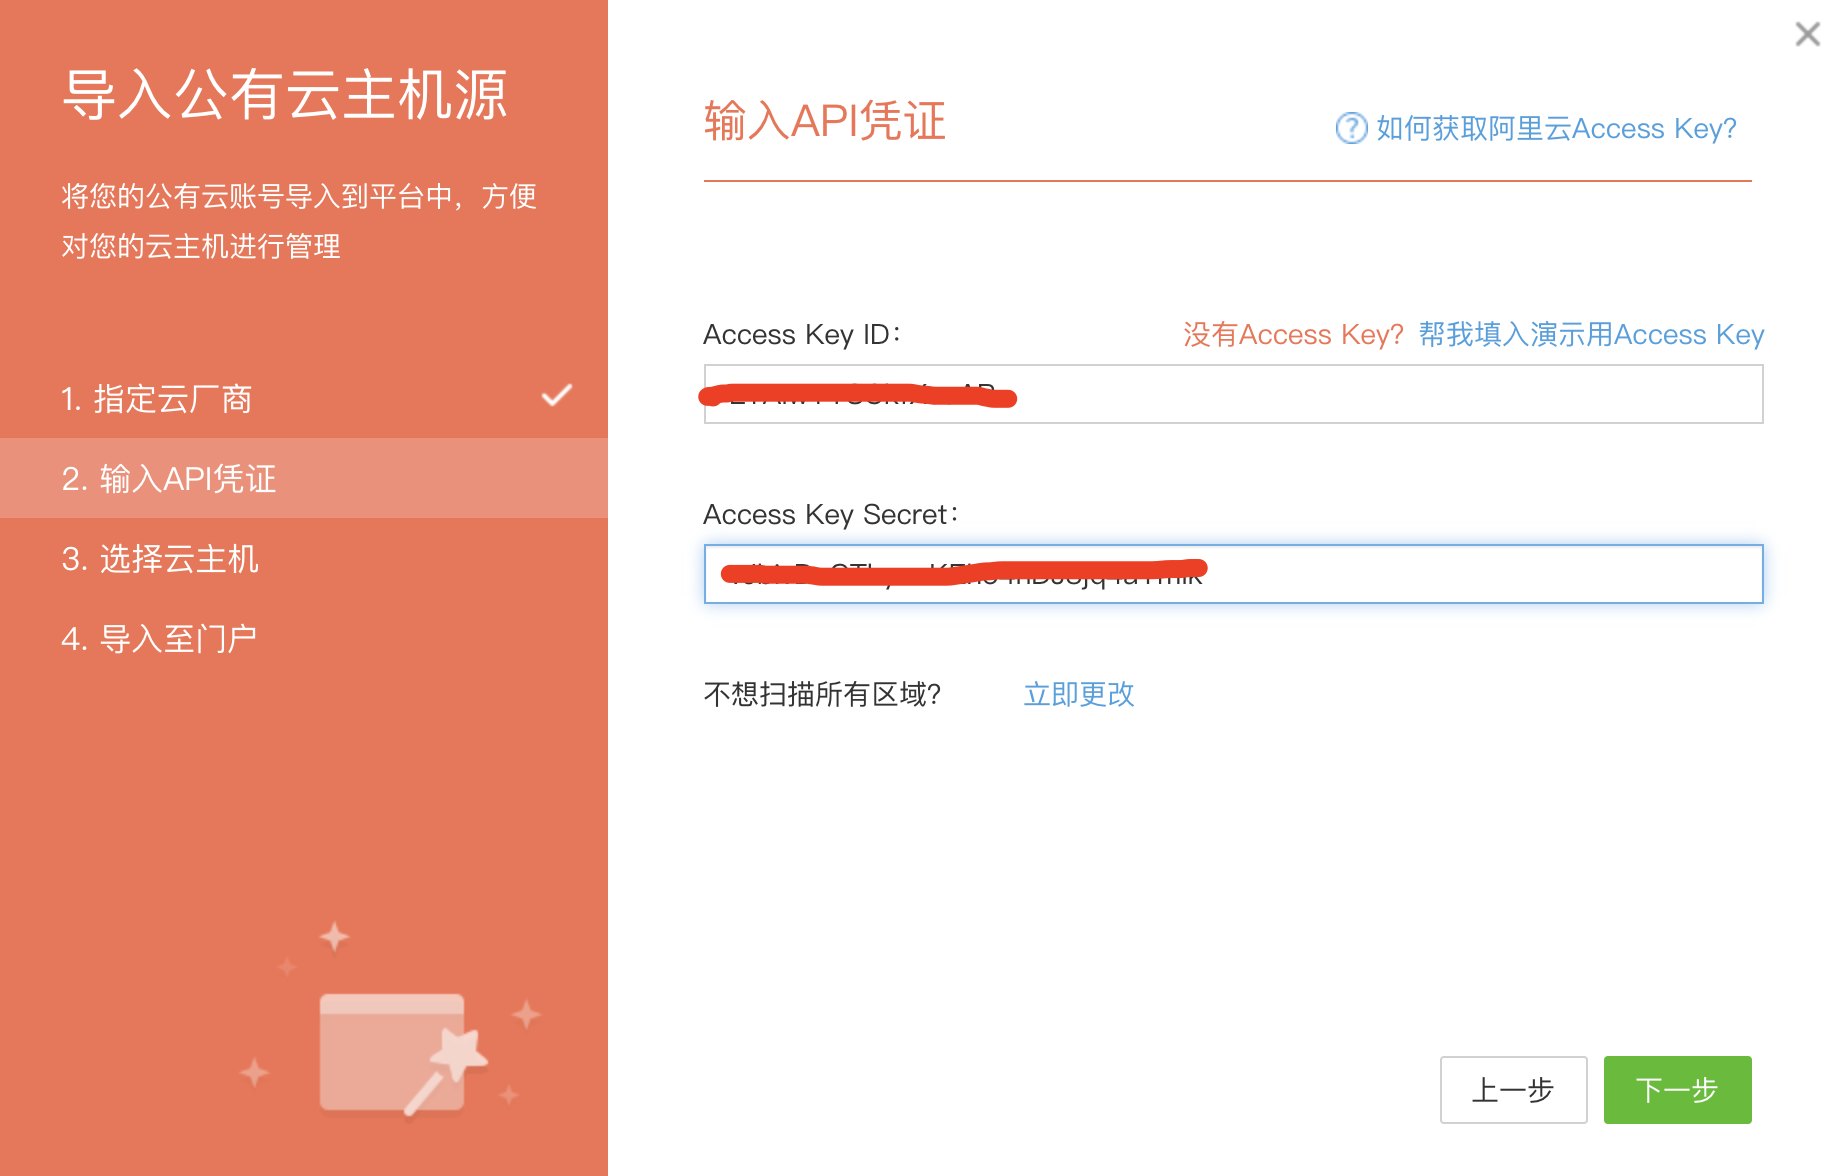Image resolution: width=1836 pixels, height=1176 pixels.
Task: Click the large sparkle star above illustration
Action: point(334,937)
